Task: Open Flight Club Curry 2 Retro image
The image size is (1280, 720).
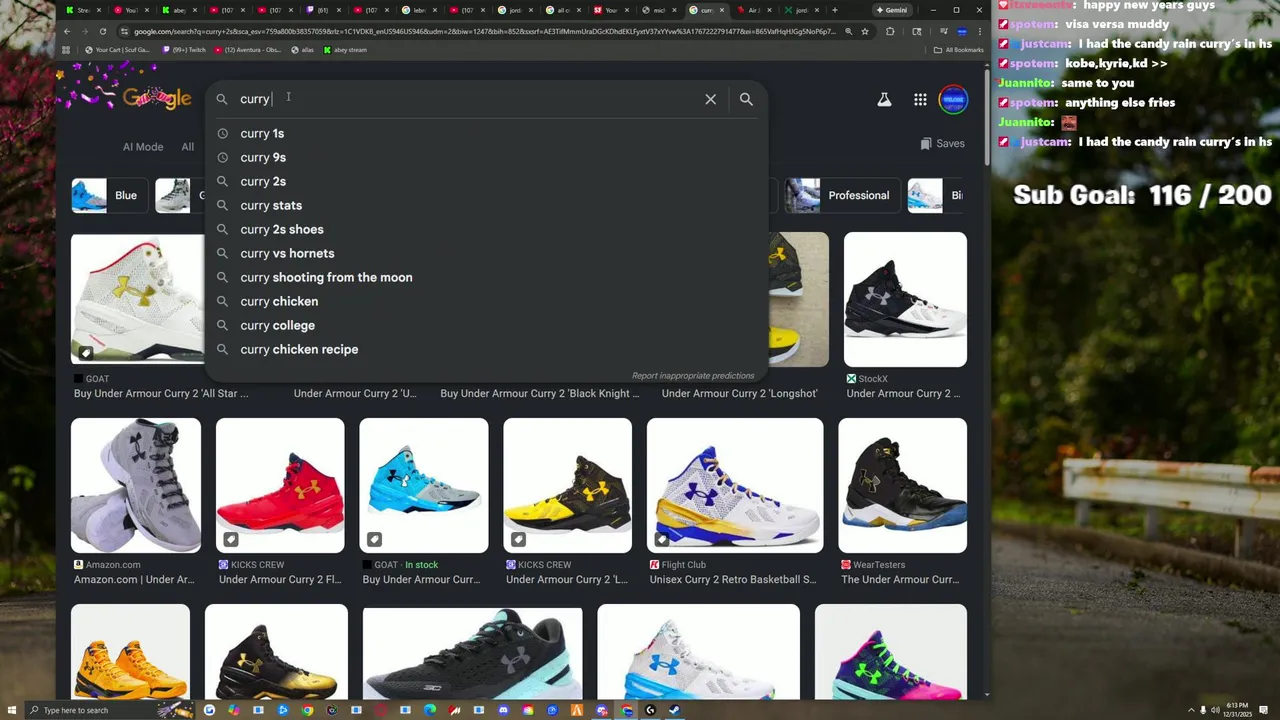Action: coord(735,485)
